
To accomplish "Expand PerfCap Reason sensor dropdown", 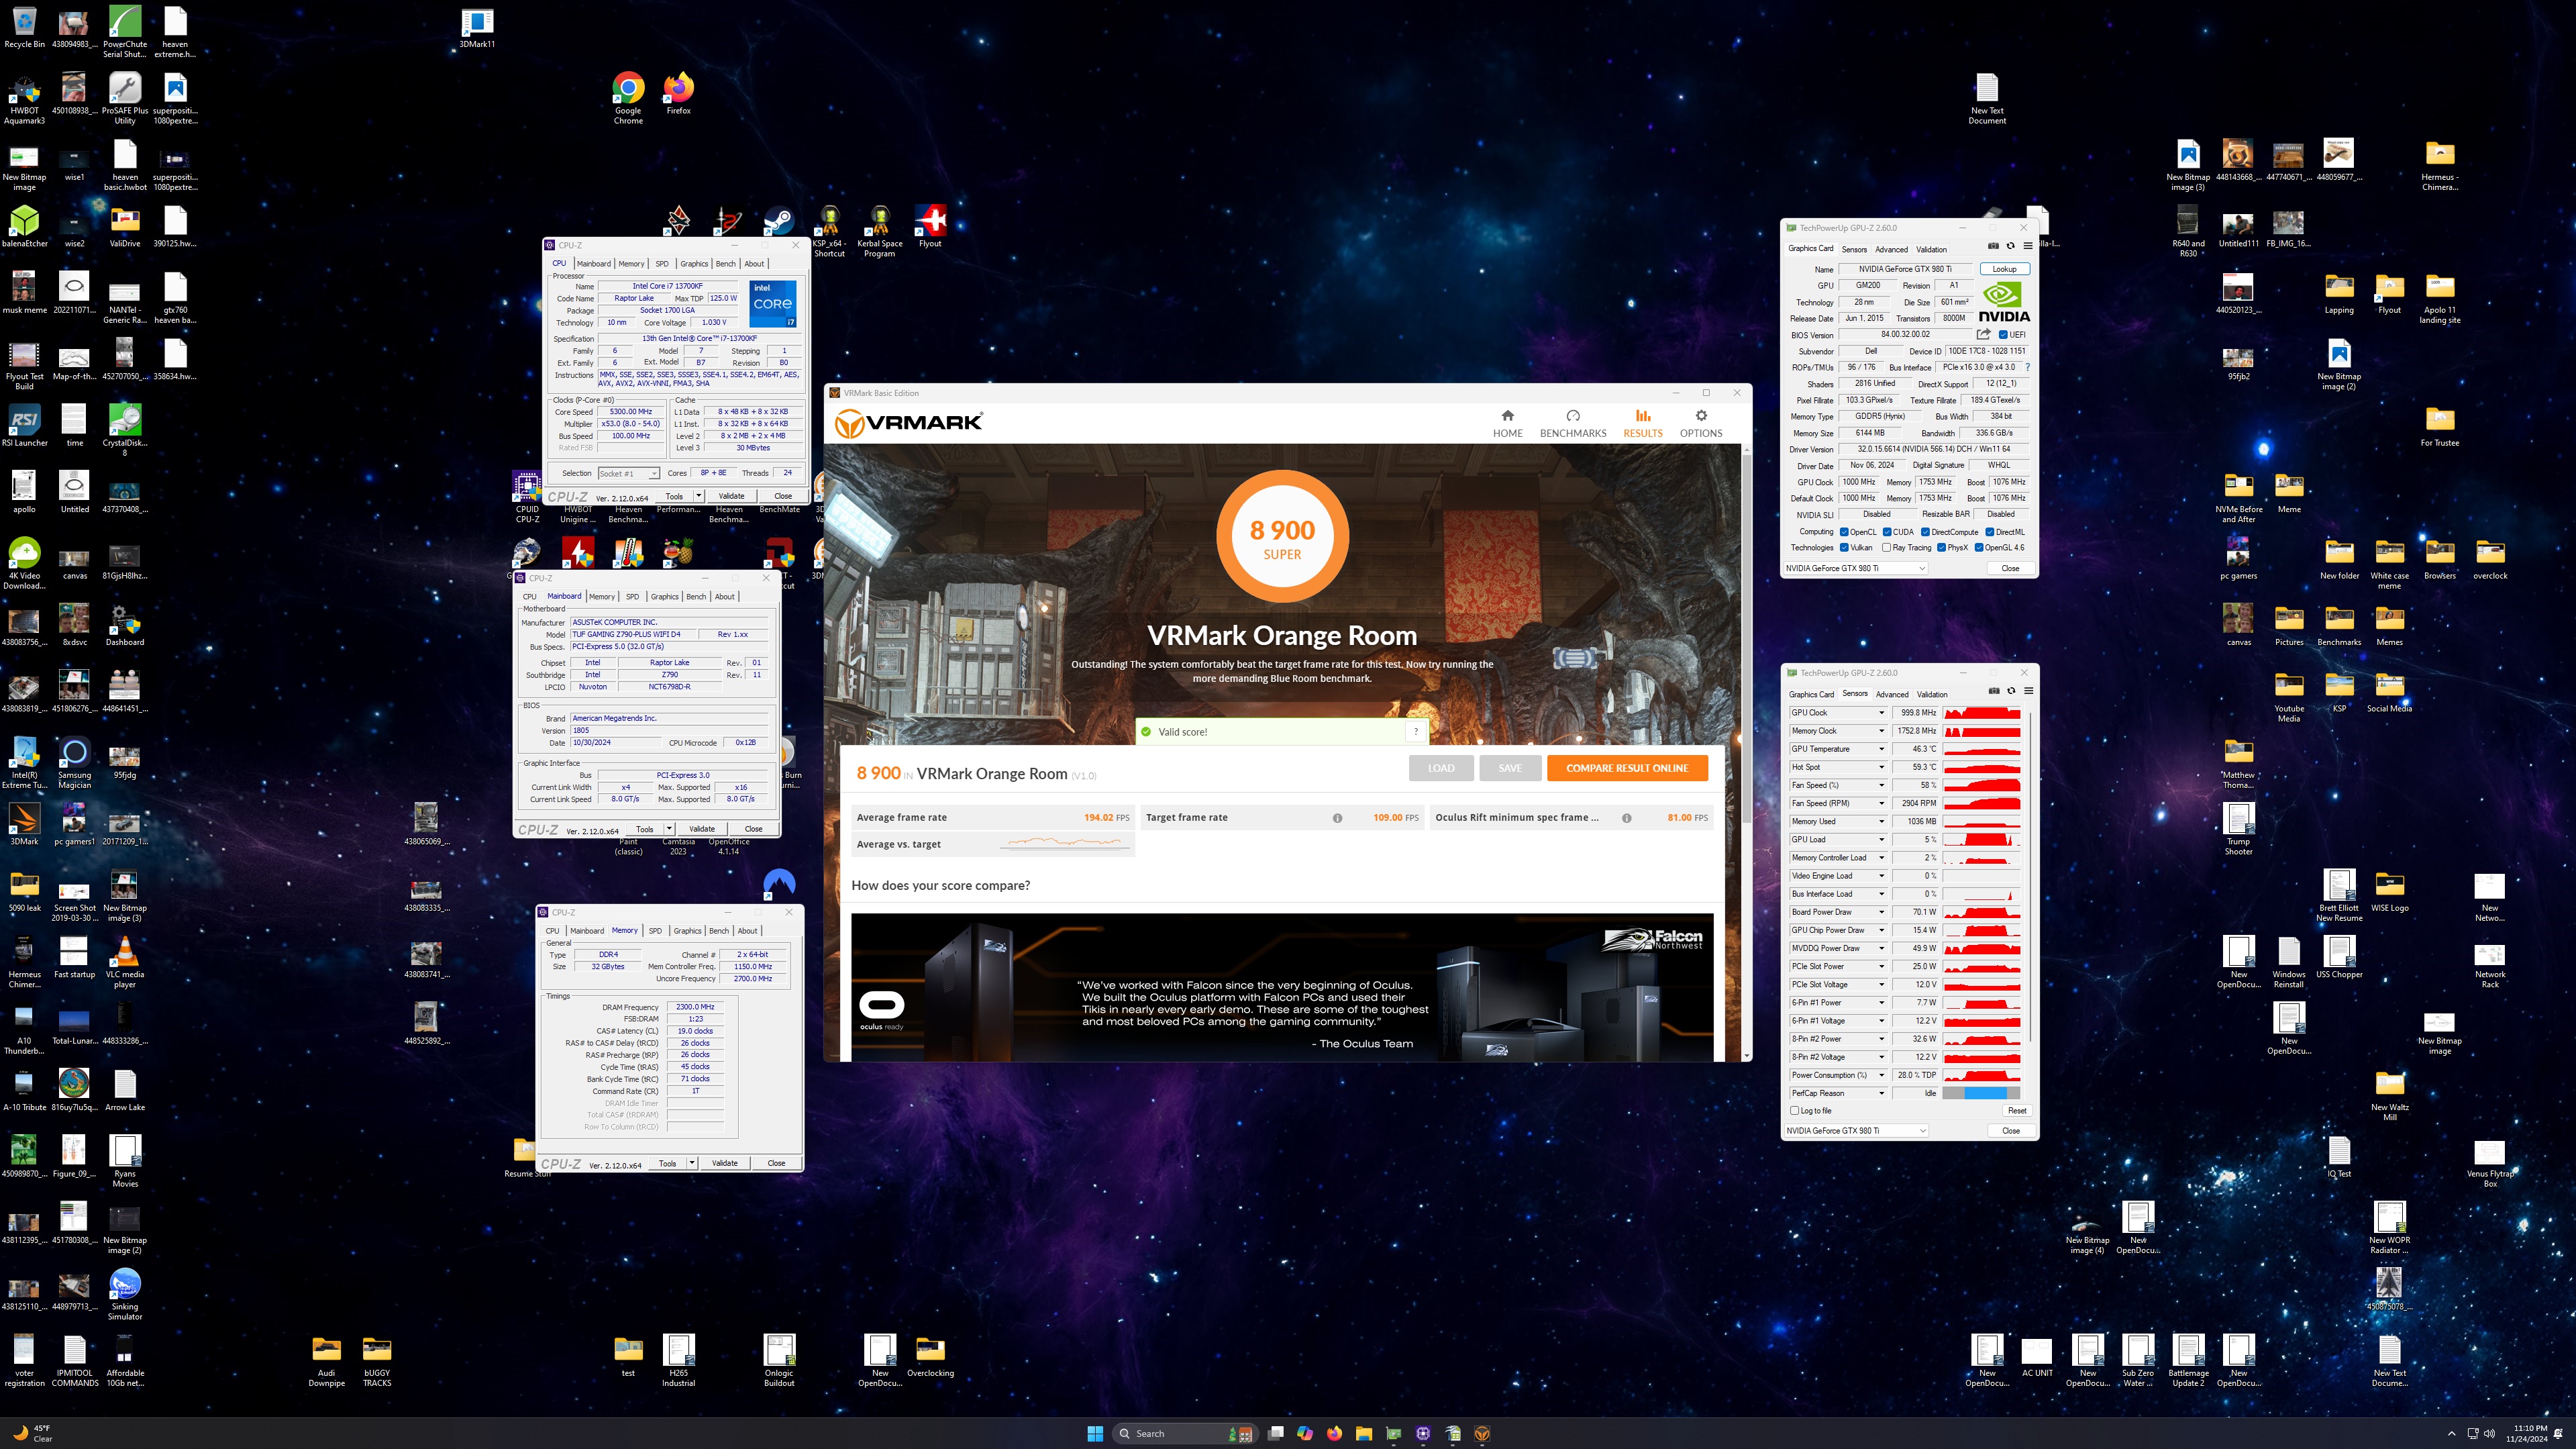I will (x=1881, y=1093).
